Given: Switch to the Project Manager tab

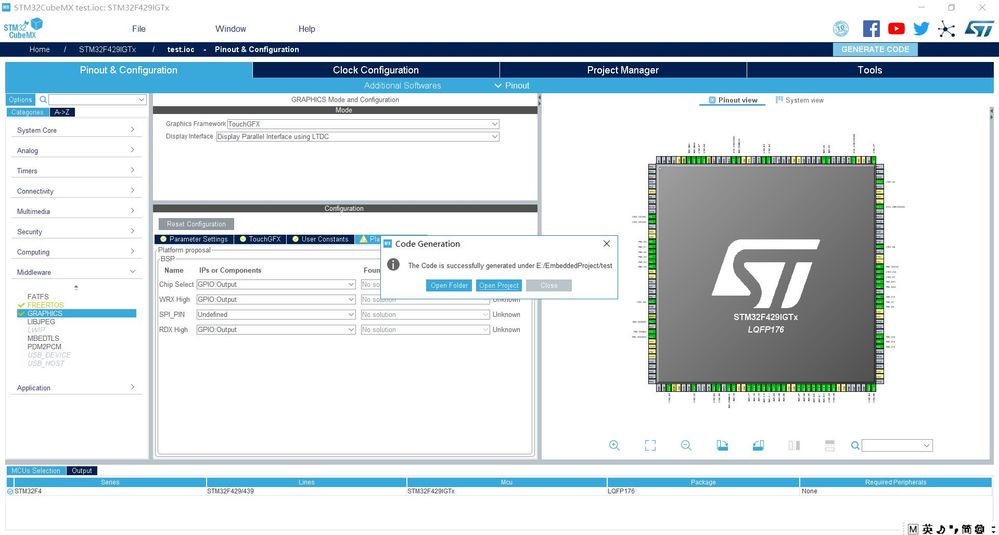Looking at the screenshot, I should [622, 70].
